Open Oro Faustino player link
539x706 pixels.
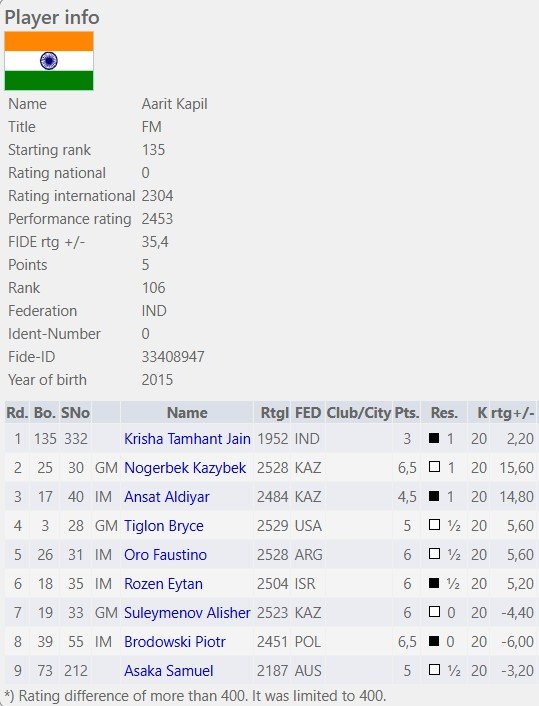pyautogui.click(x=165, y=555)
